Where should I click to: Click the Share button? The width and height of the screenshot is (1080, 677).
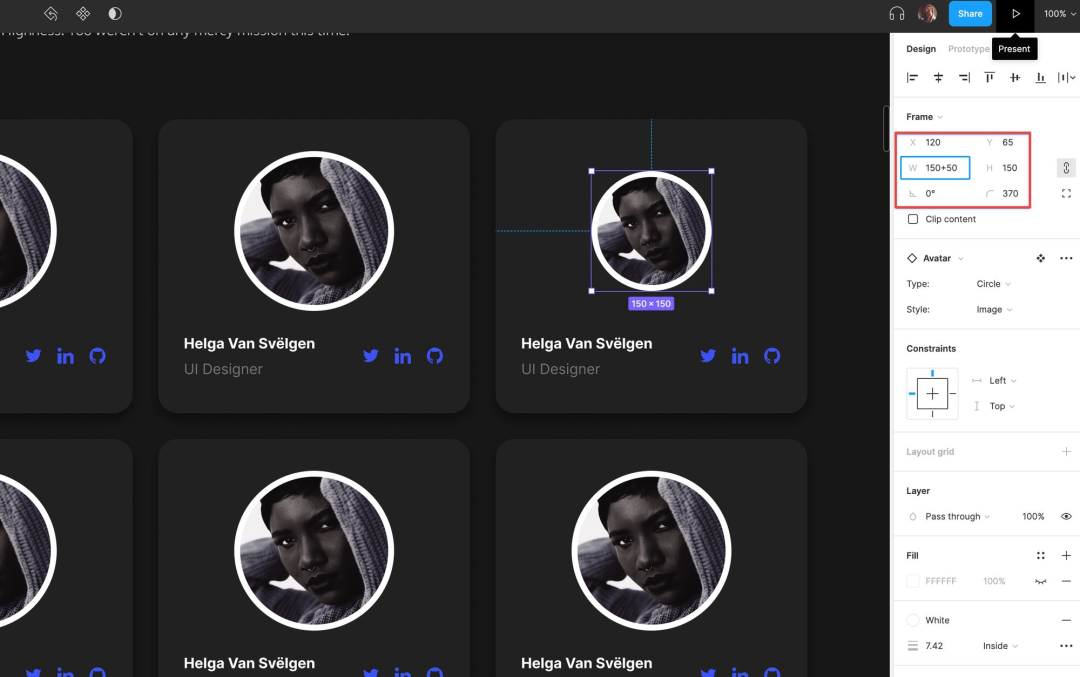point(970,14)
